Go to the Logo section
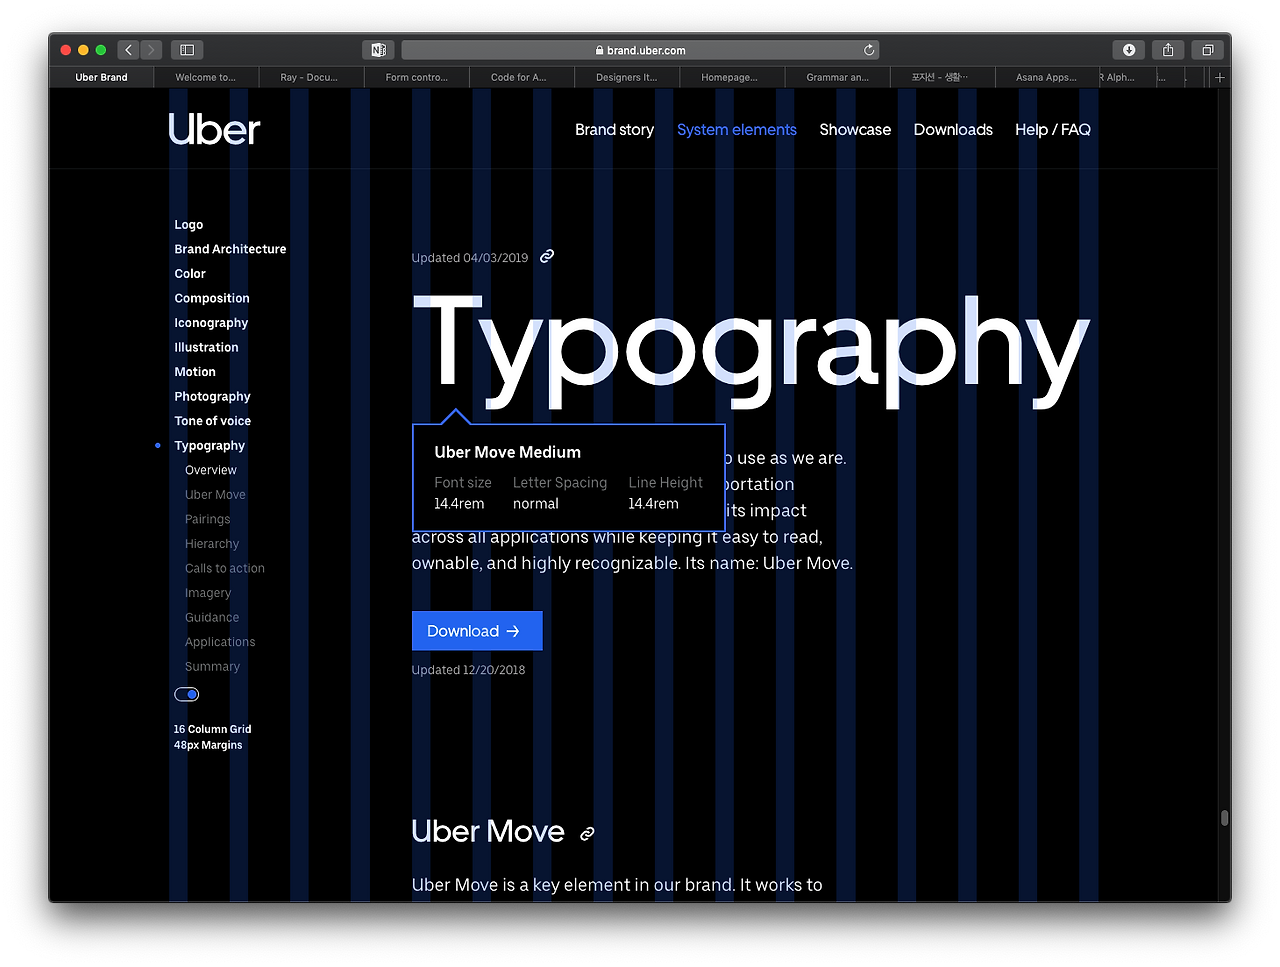The height and width of the screenshot is (967, 1280). [189, 225]
